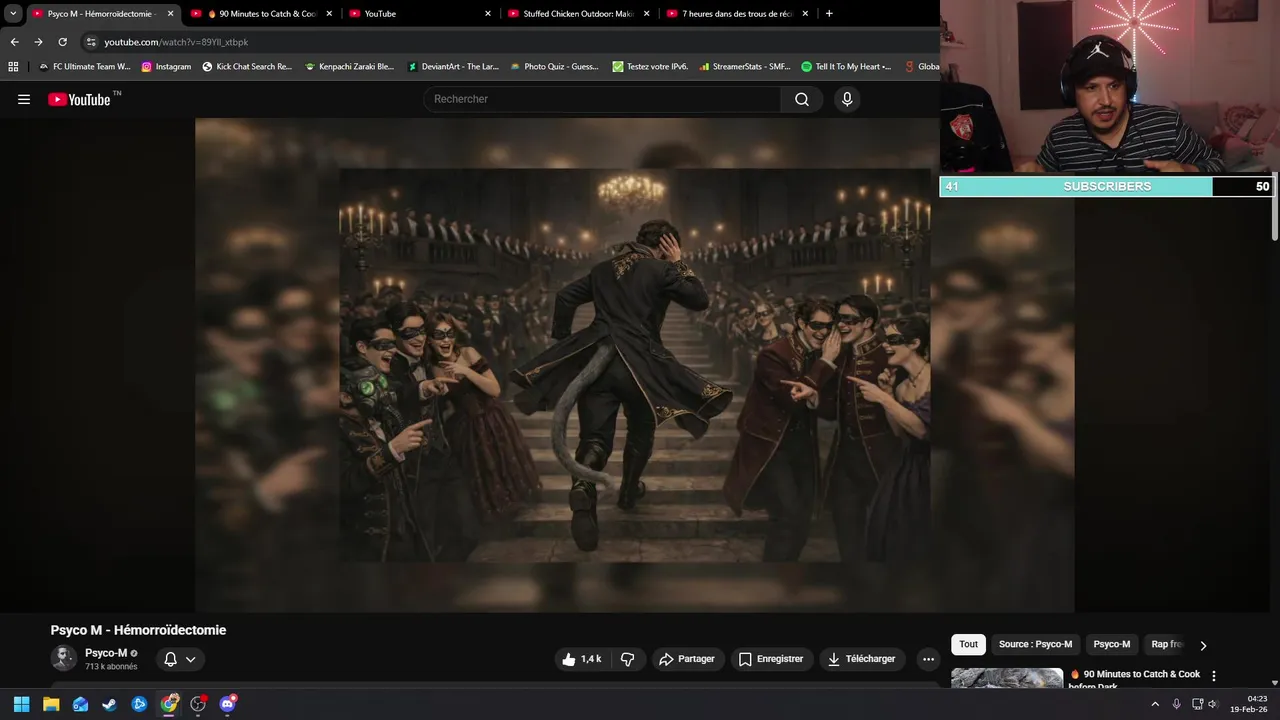Close the 90 Minutes to Catch & Cook tab
Image resolution: width=1280 pixels, height=720 pixels.
[x=329, y=14]
